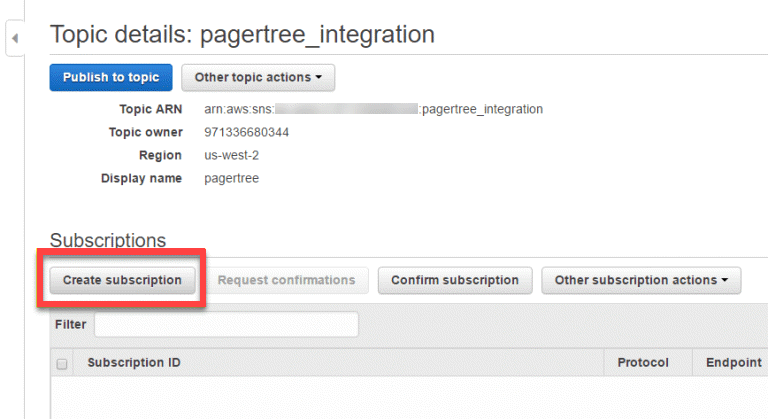This screenshot has width=768, height=419.
Task: Click the Create subscription button
Action: tap(122, 281)
